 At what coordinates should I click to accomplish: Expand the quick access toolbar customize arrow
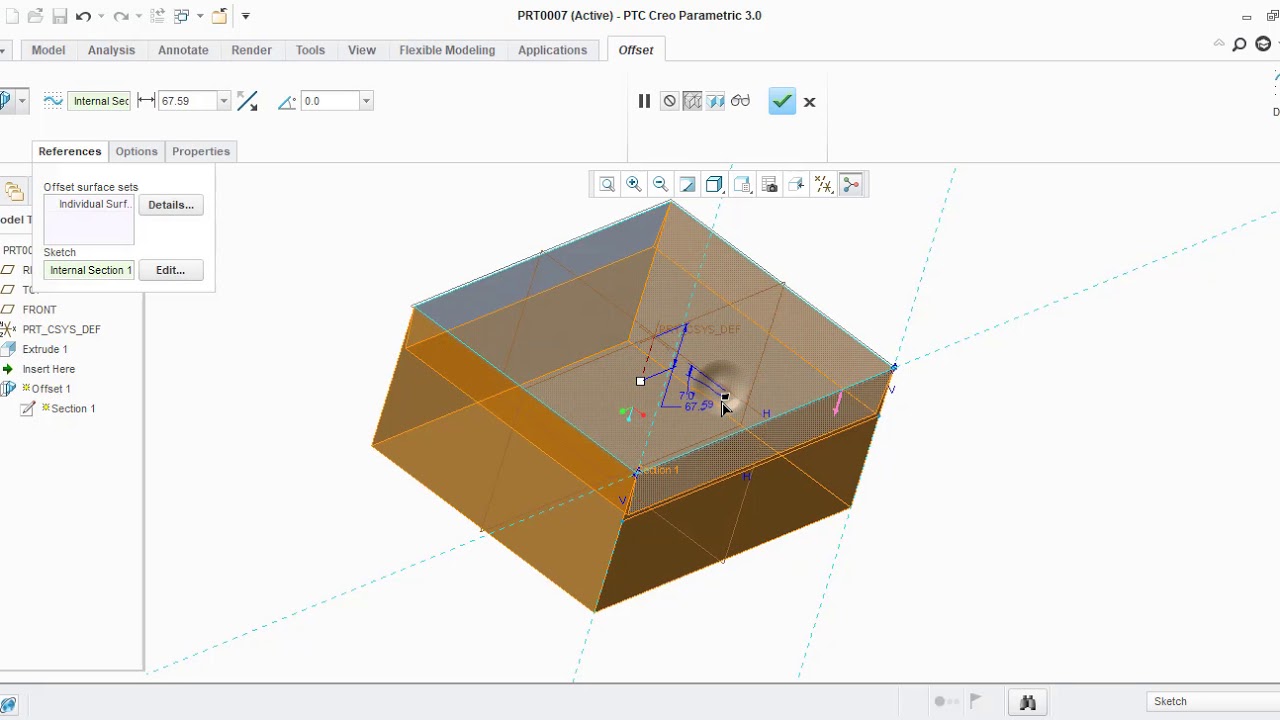click(x=246, y=16)
